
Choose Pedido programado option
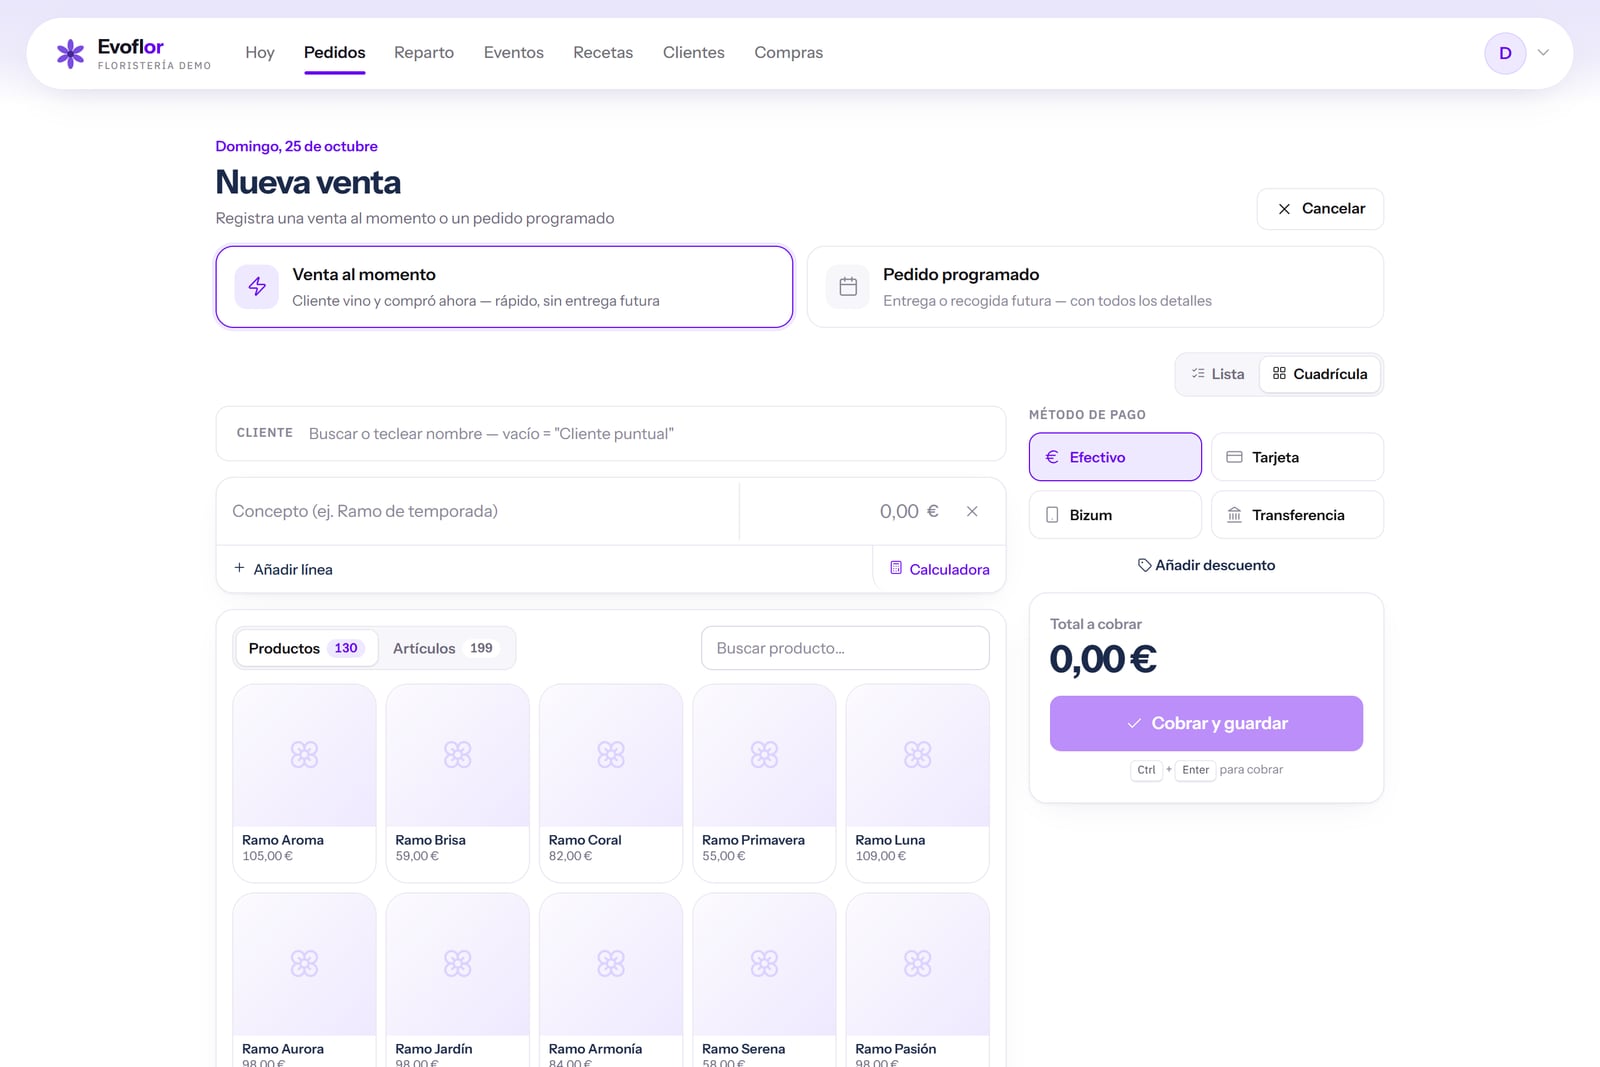click(1095, 287)
